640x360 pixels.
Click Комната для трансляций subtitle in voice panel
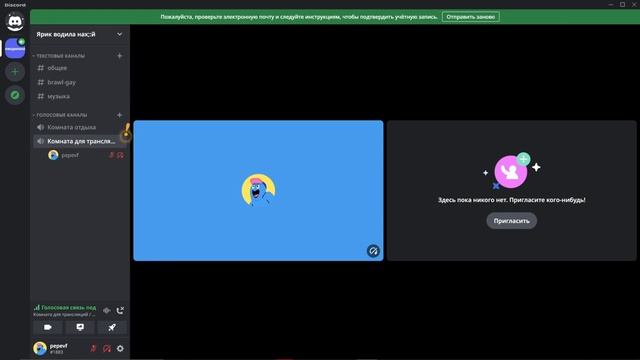tap(64, 315)
